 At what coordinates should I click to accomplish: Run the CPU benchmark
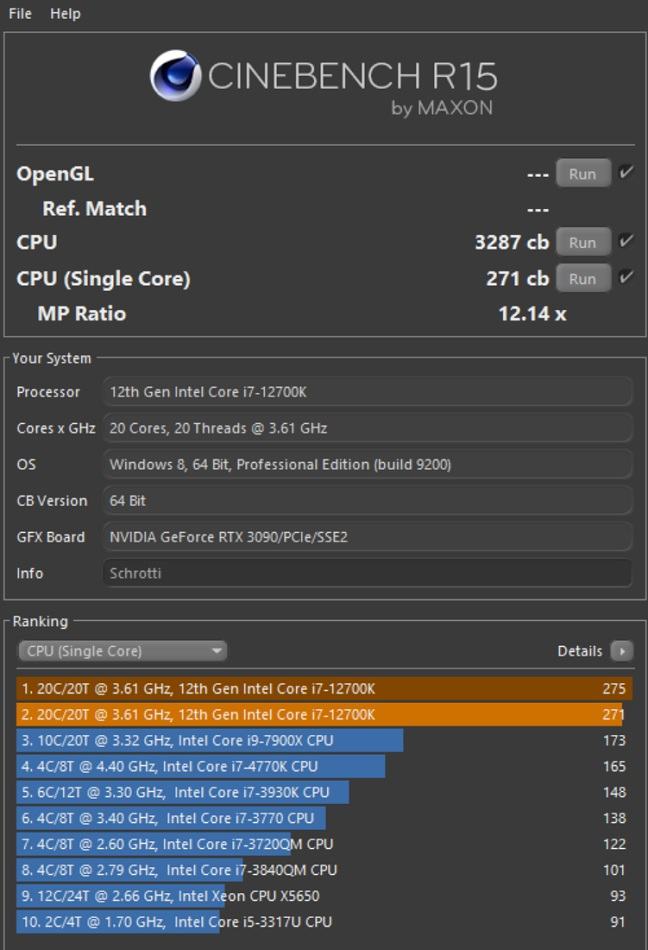click(x=582, y=242)
